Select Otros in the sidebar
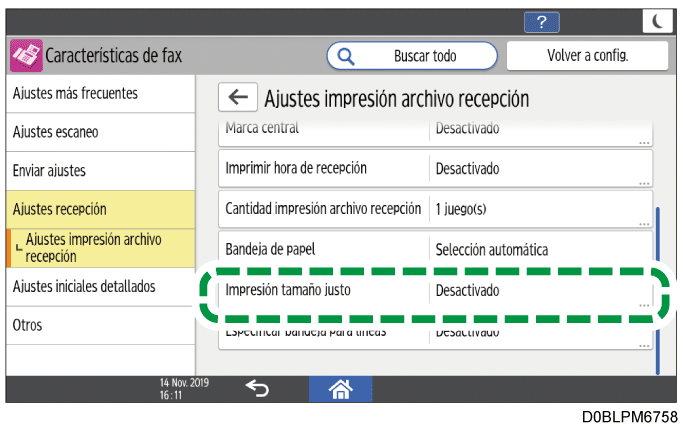 click(100, 326)
